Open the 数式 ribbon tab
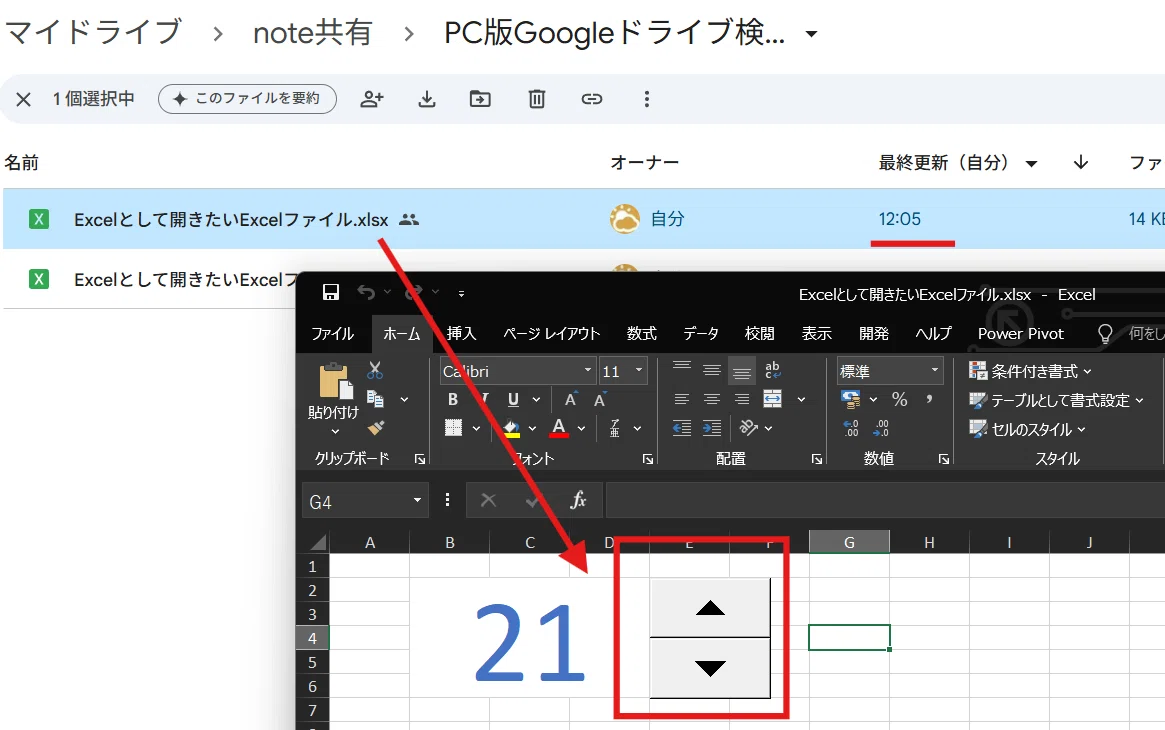The image size is (1165, 730). 641,333
